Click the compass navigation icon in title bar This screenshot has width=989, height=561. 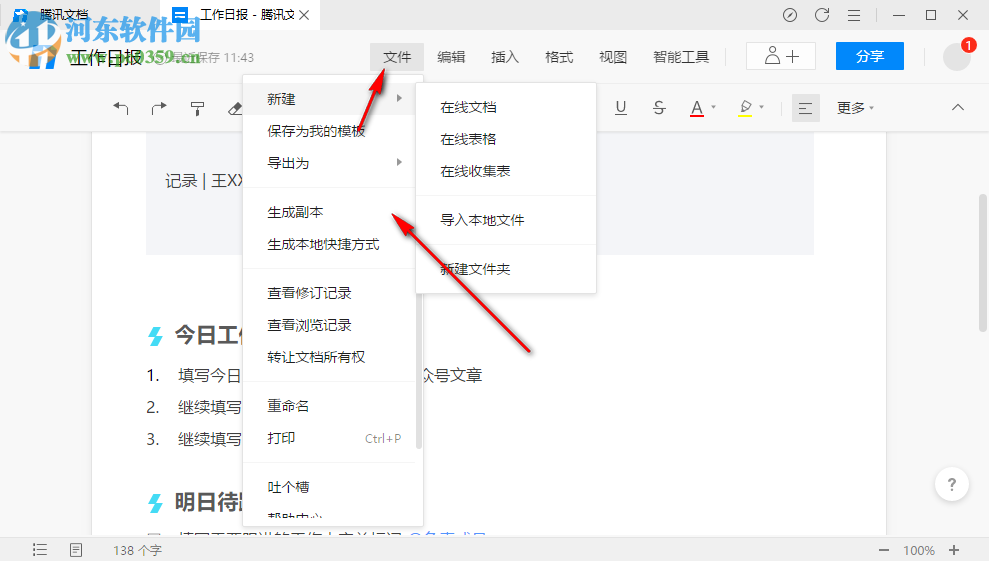[790, 15]
